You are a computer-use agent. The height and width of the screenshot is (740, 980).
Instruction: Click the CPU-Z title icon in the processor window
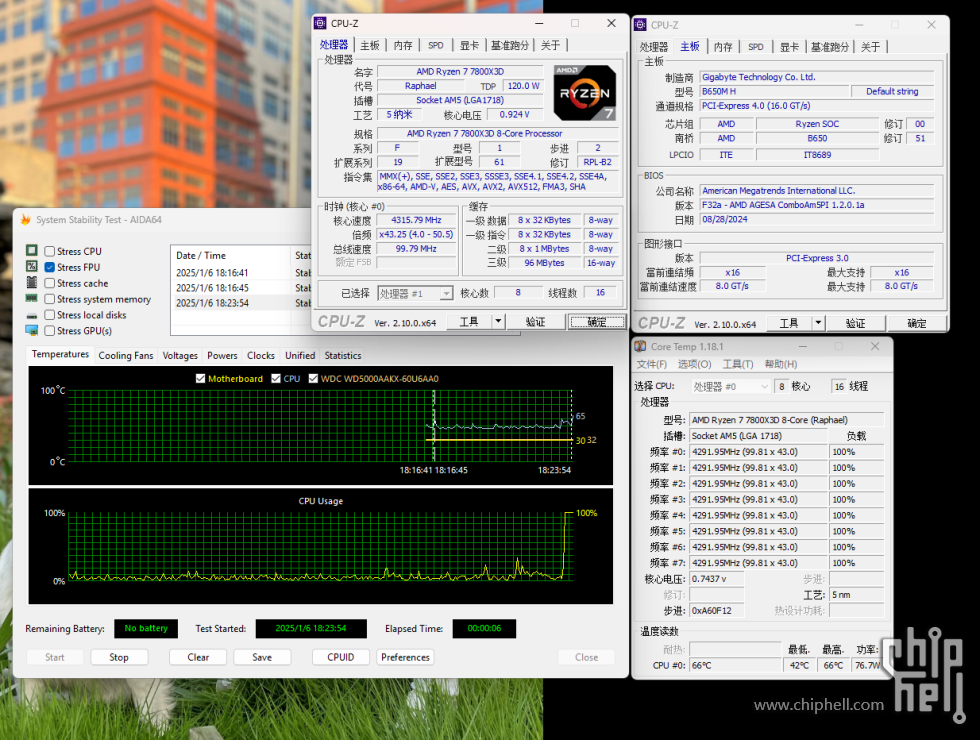(x=320, y=23)
